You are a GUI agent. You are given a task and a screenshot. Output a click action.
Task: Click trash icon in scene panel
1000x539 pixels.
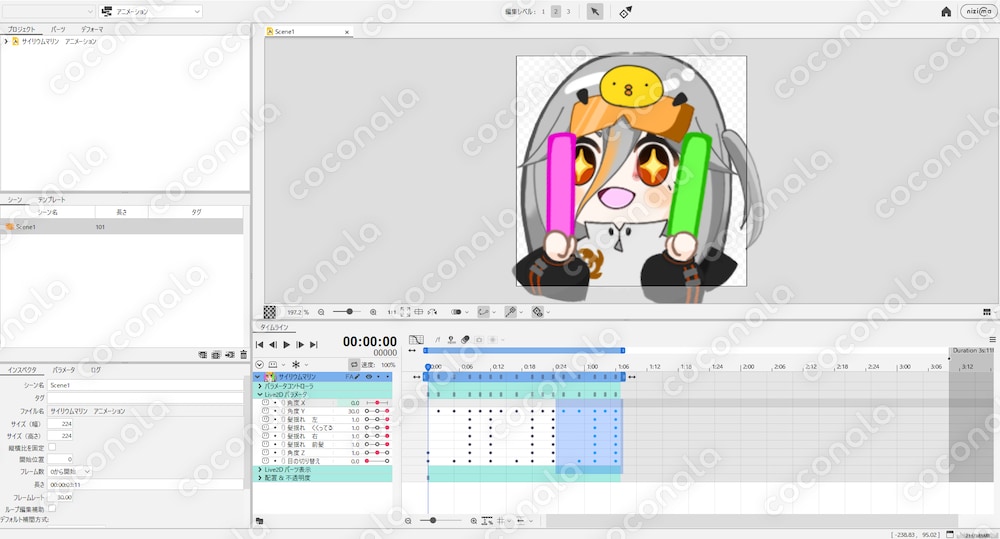coord(244,355)
